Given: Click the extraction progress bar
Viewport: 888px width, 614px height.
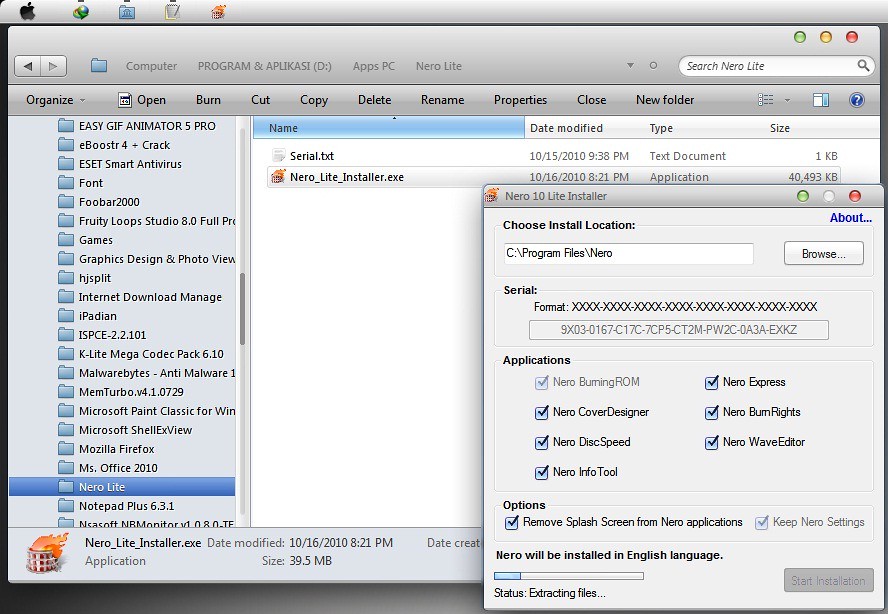Looking at the screenshot, I should [569, 576].
